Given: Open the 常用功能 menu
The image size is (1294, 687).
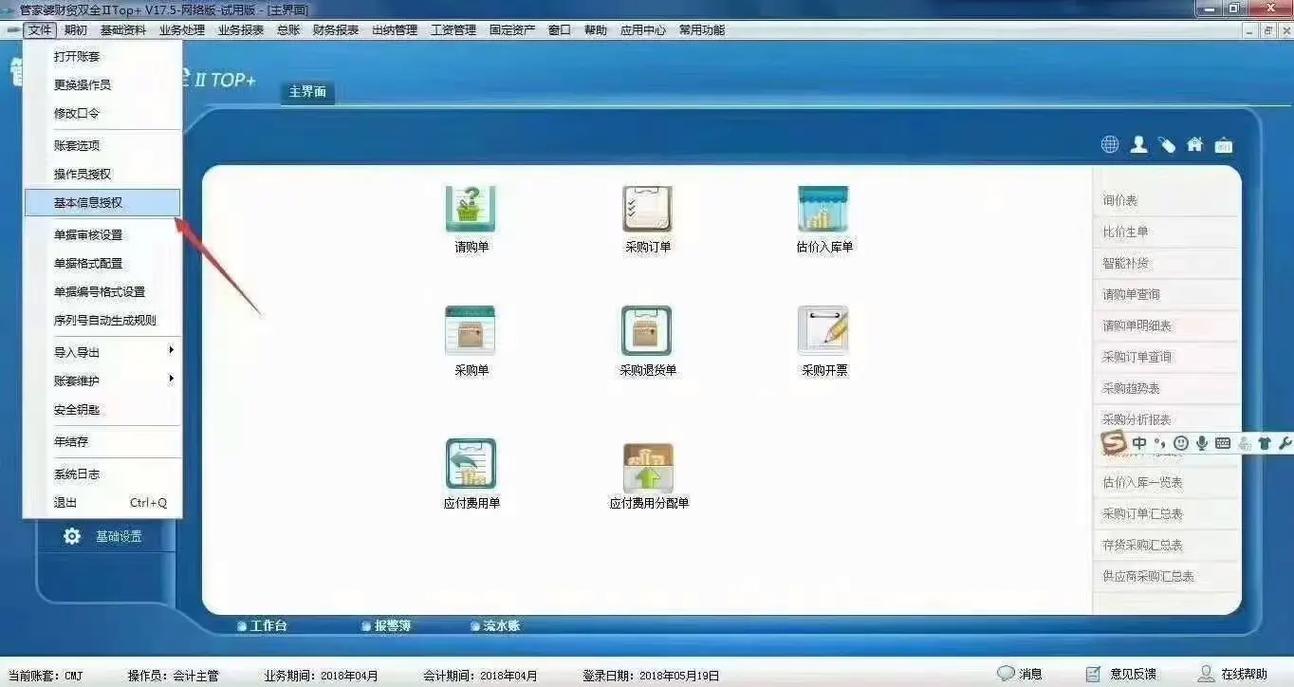Looking at the screenshot, I should click(702, 30).
